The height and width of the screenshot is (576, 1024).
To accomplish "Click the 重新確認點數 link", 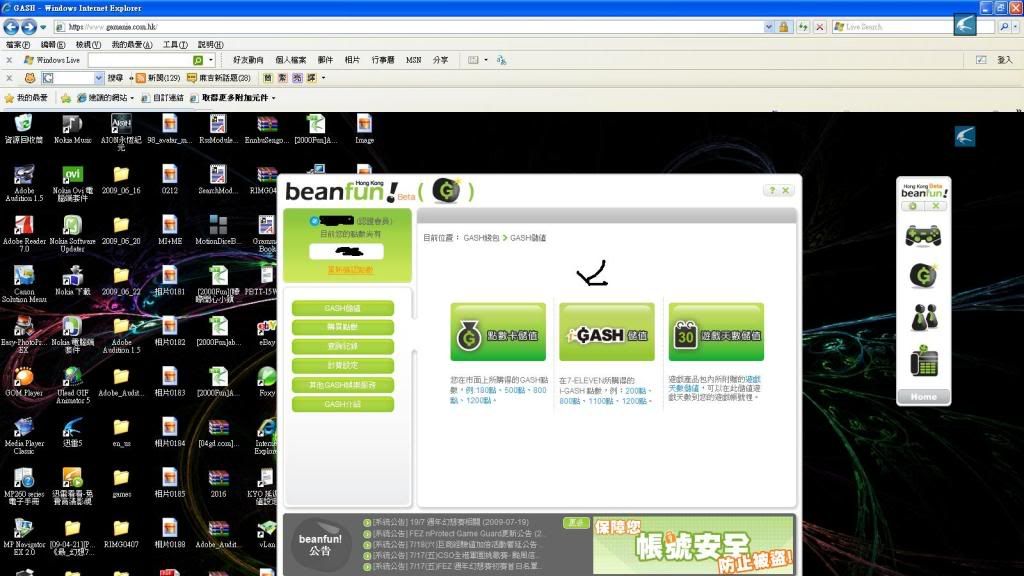I will (x=350, y=271).
